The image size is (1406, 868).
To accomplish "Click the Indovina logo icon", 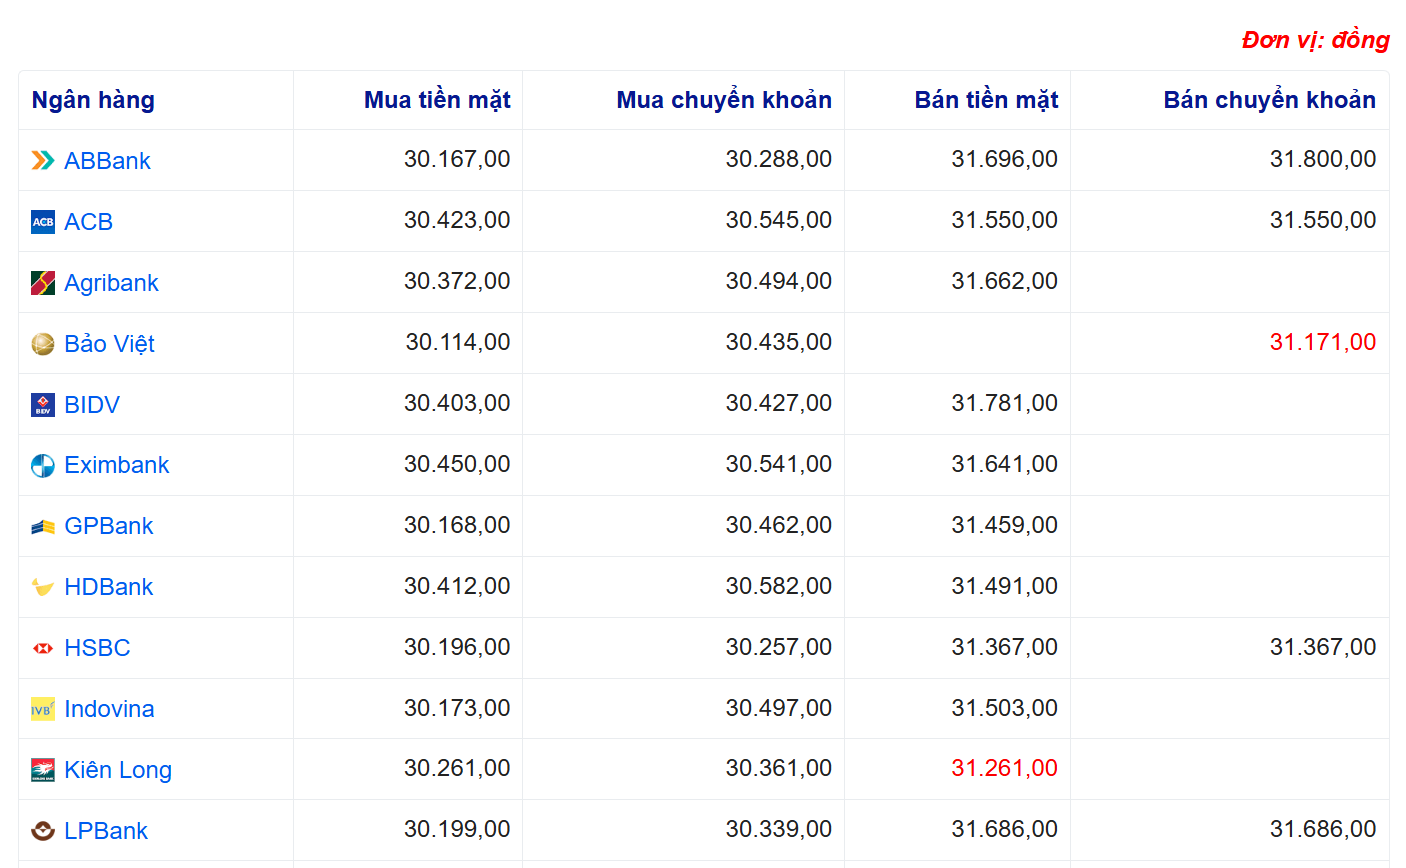I will pyautogui.click(x=43, y=709).
